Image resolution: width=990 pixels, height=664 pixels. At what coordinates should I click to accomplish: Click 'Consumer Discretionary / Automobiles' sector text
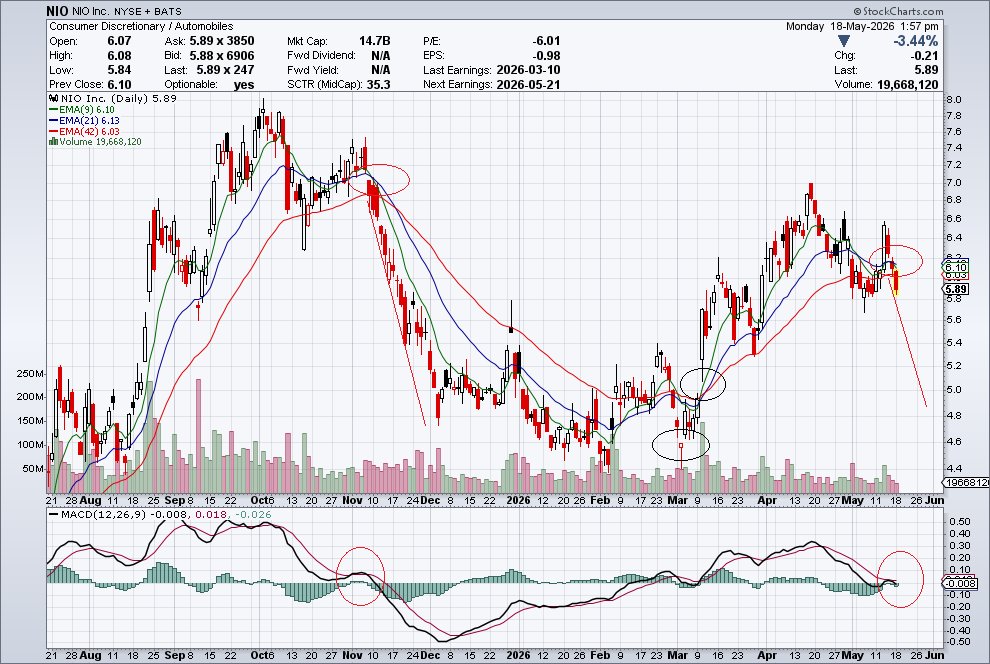141,27
